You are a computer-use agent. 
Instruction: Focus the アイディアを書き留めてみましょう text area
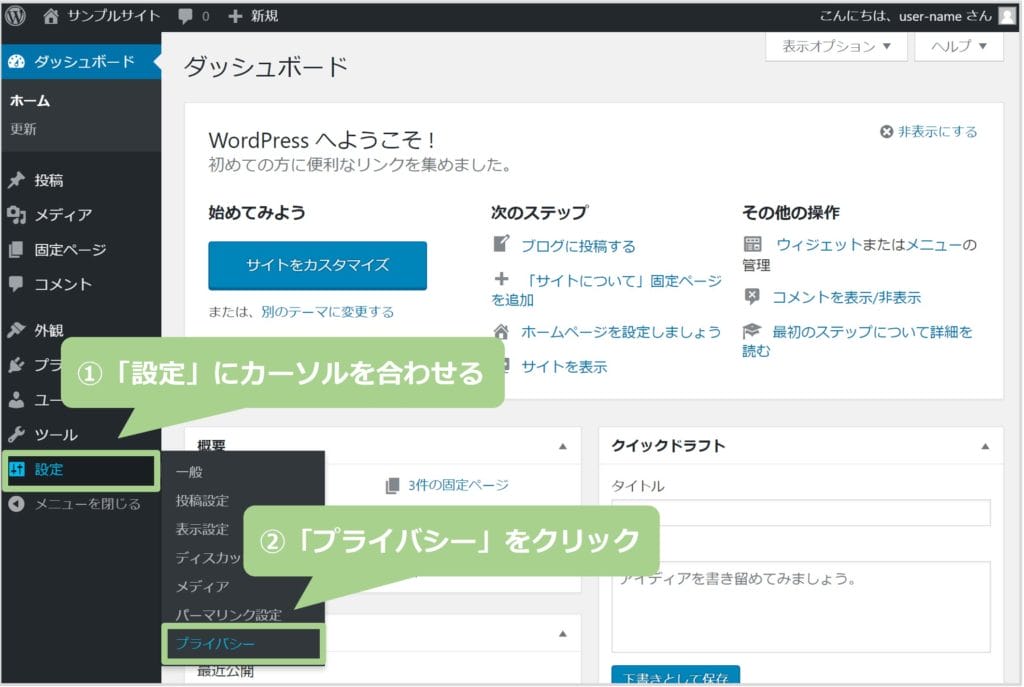click(801, 607)
